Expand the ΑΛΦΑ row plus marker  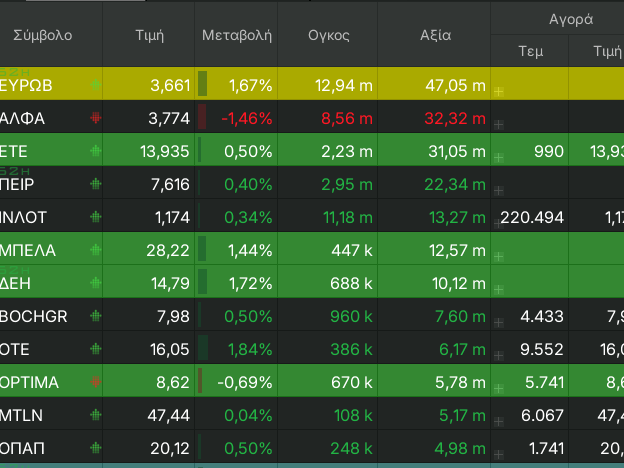coord(498,124)
